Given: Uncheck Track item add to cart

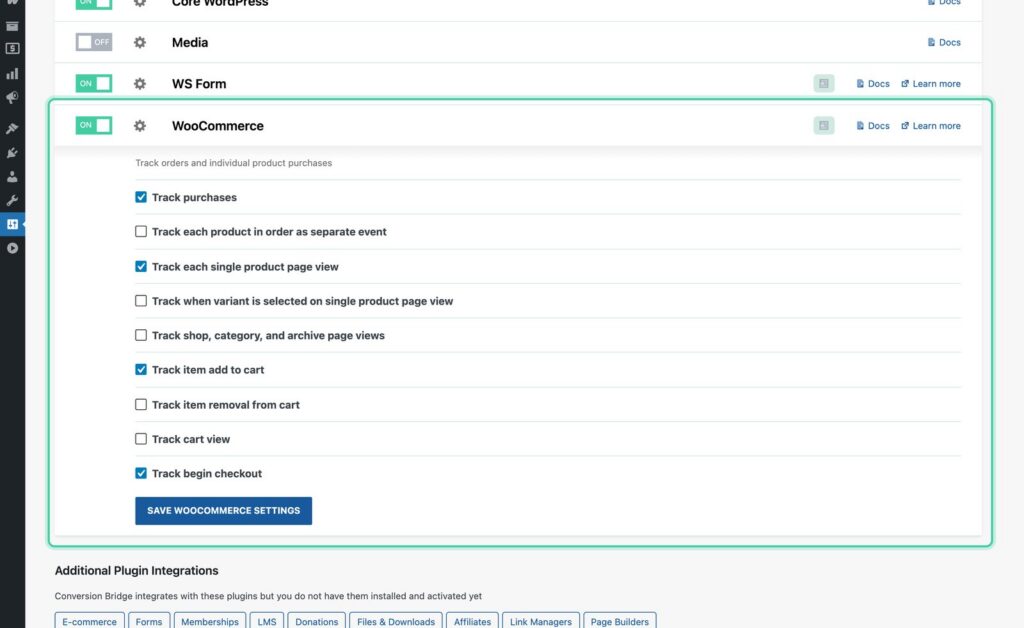Looking at the screenshot, I should 140,369.
